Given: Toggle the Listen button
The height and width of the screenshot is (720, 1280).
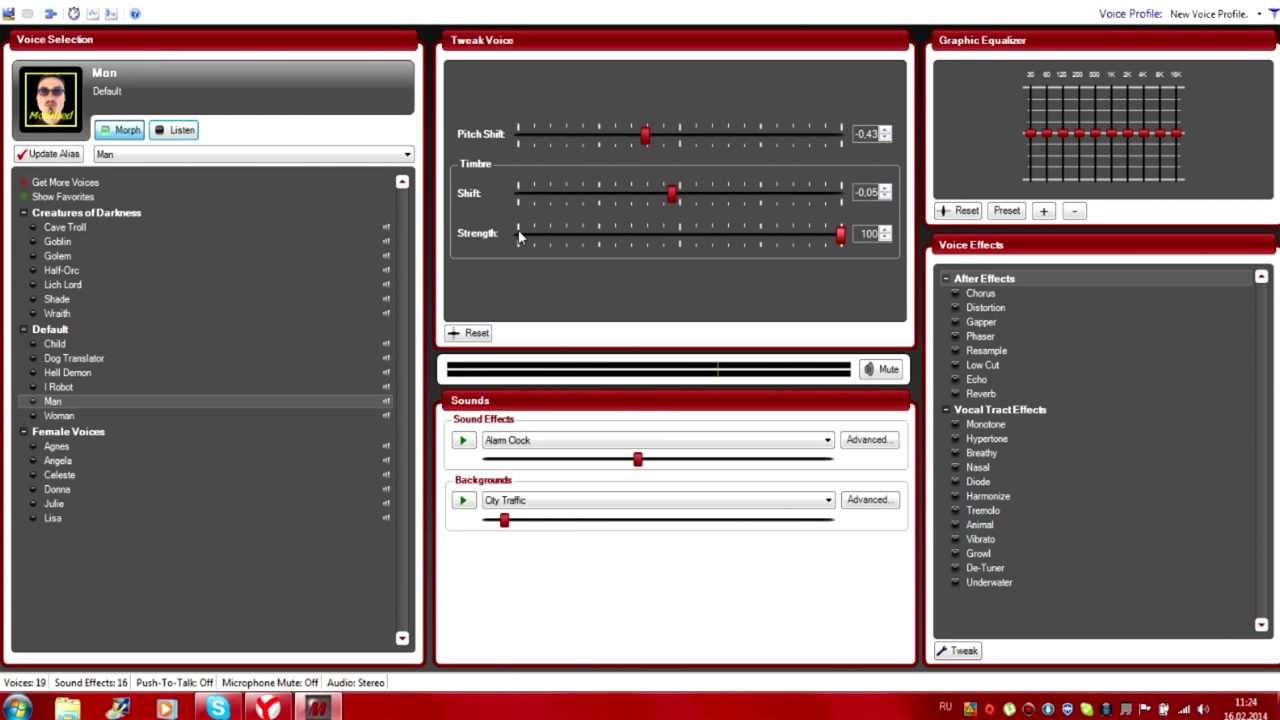Looking at the screenshot, I should (174, 130).
